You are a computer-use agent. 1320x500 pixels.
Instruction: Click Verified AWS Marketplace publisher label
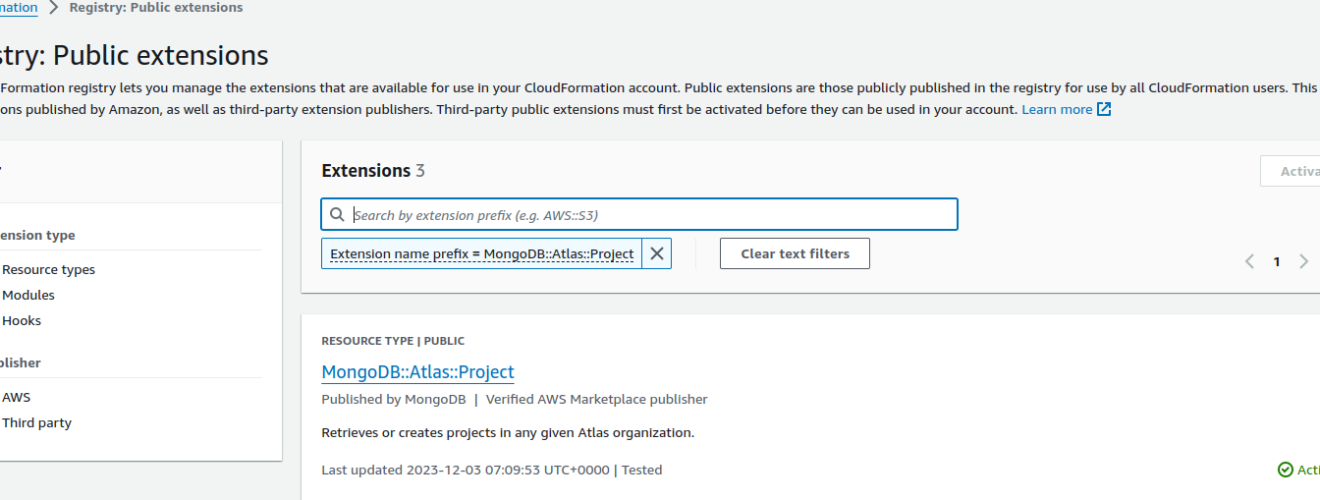click(x=597, y=399)
